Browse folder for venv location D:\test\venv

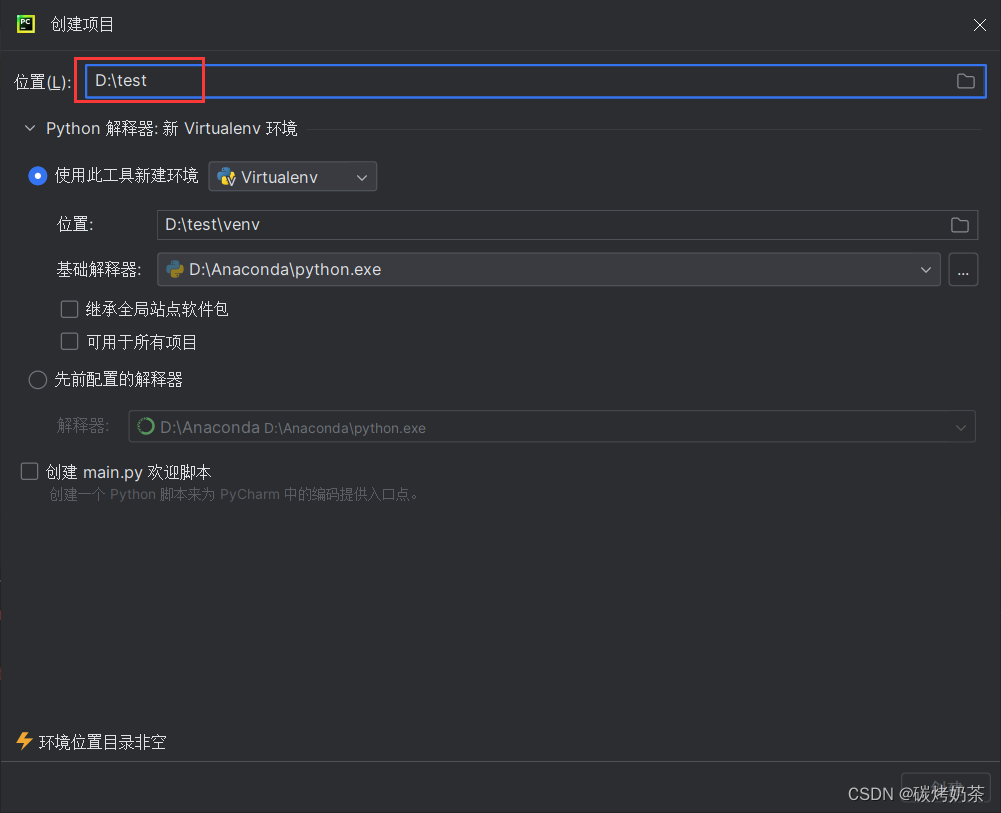(x=960, y=225)
